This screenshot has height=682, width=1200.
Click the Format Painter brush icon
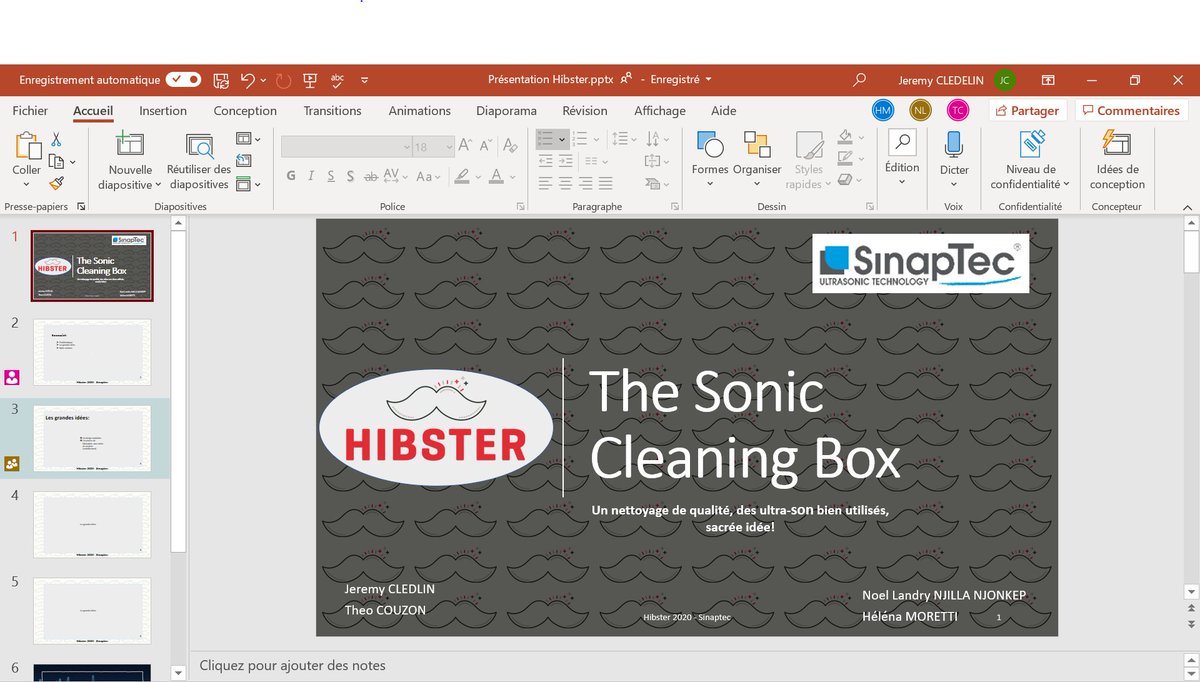pyautogui.click(x=56, y=183)
